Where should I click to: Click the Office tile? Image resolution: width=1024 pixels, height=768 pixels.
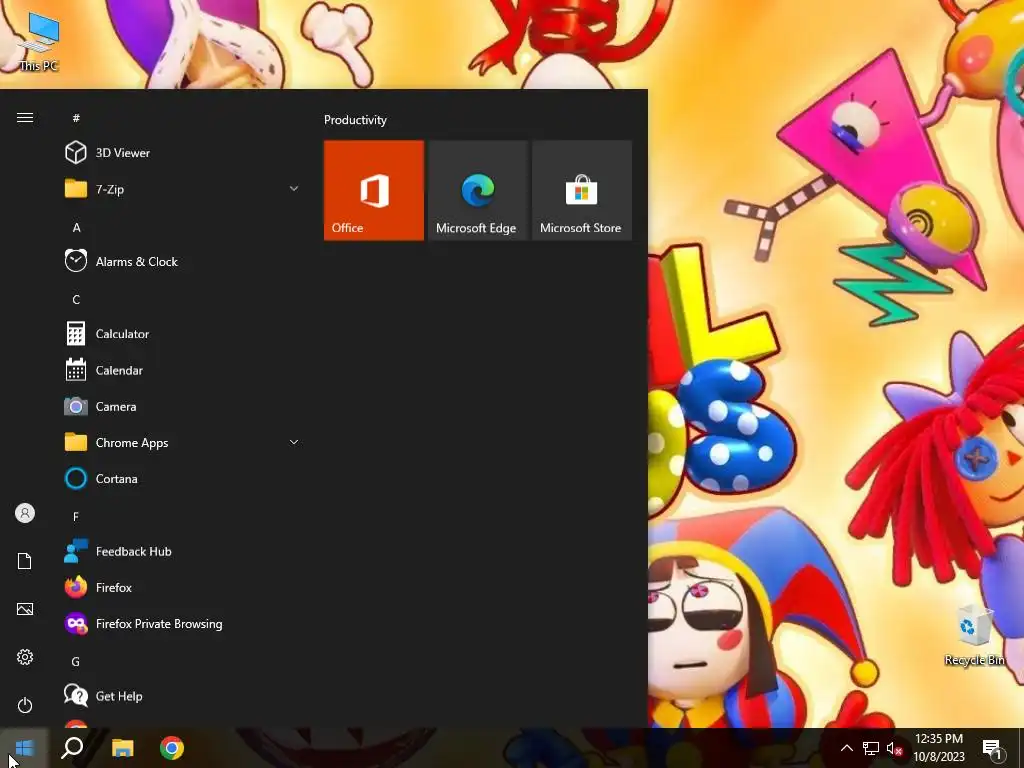[x=374, y=190]
